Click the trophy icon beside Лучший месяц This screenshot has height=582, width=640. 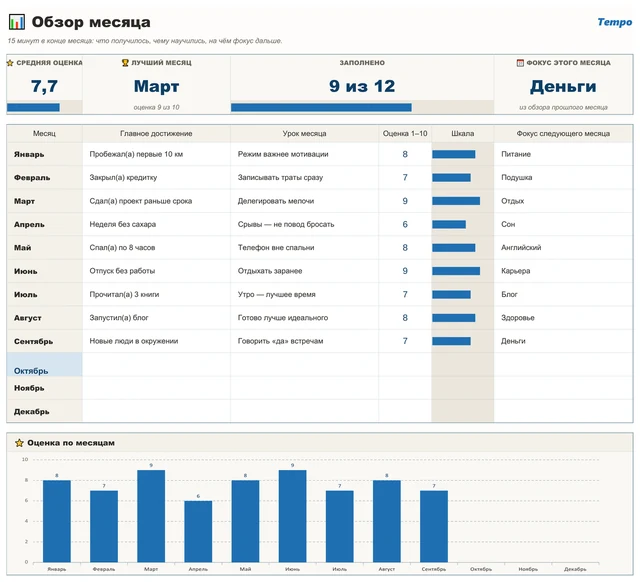125,62
